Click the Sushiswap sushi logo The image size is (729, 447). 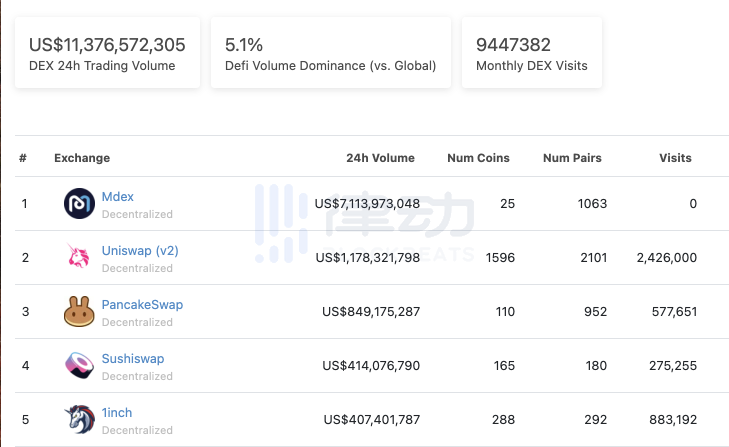coord(80,365)
